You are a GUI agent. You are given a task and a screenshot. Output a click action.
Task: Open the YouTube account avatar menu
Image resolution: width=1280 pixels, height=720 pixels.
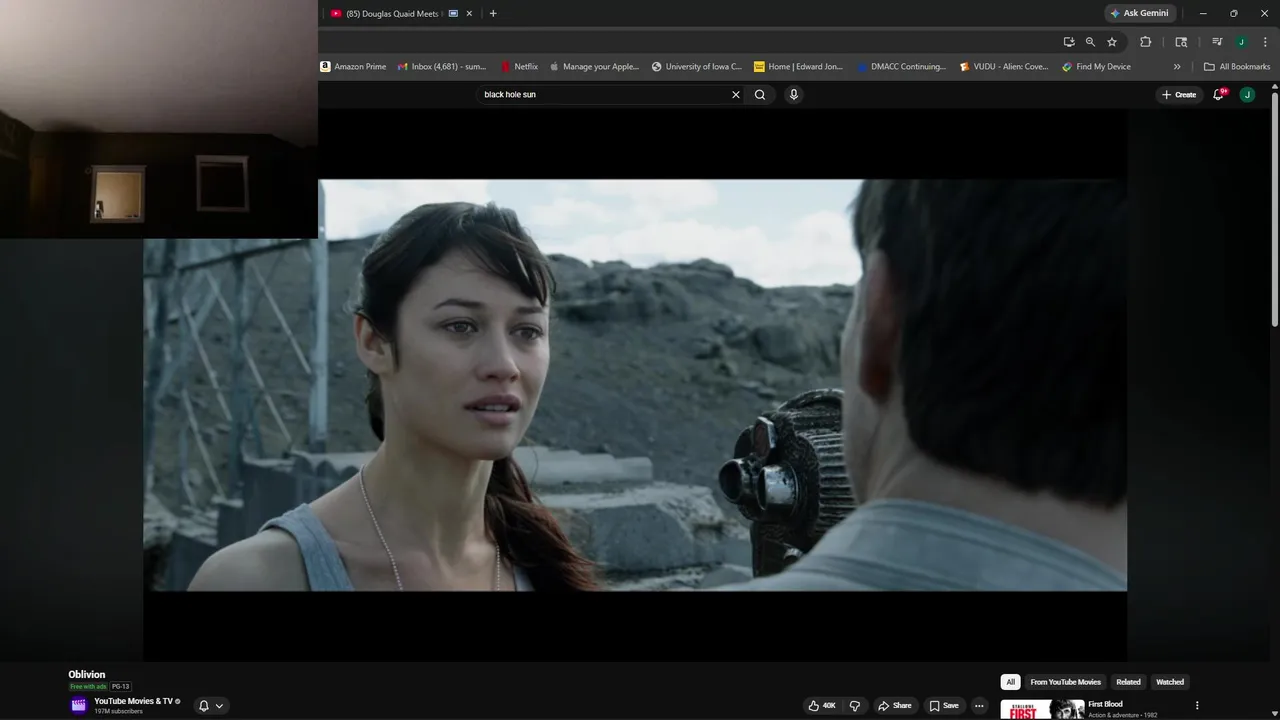pos(1247,94)
